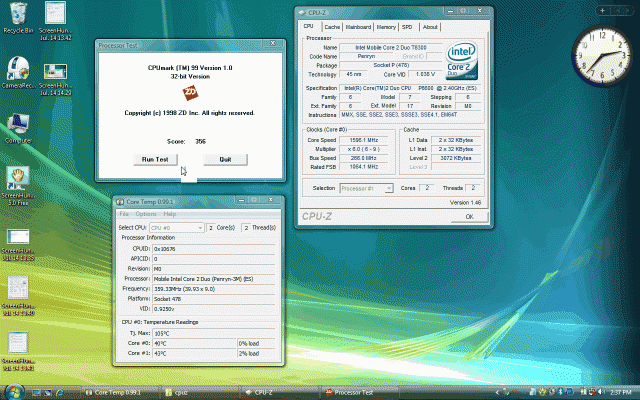Open the Select CPU dropdown in Core Temp
The height and width of the screenshot is (400, 640).
(176, 228)
